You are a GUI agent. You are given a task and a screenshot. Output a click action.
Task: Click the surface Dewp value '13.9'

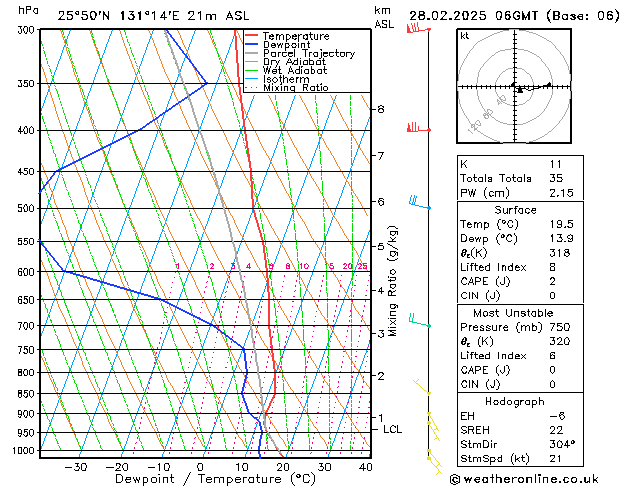pos(562,239)
